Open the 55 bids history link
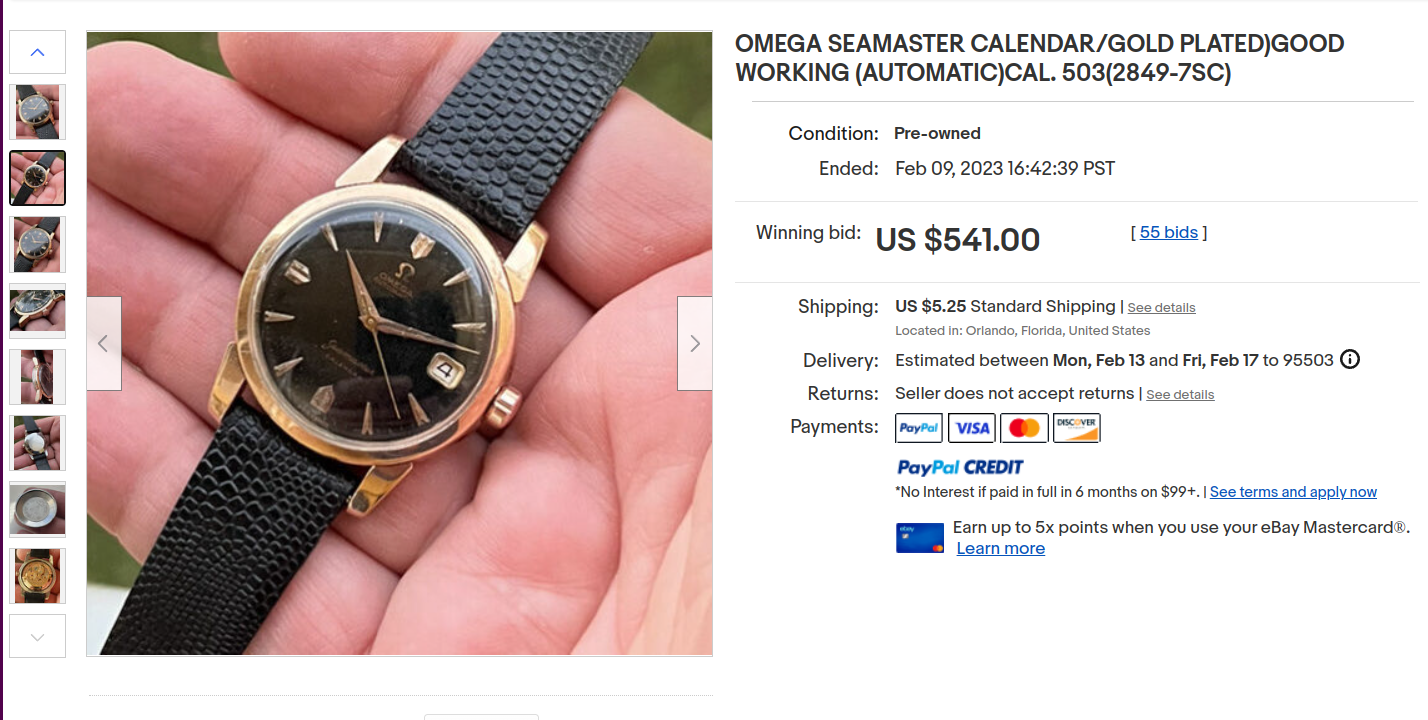Viewport: 1428px width, 720px height. [1169, 232]
